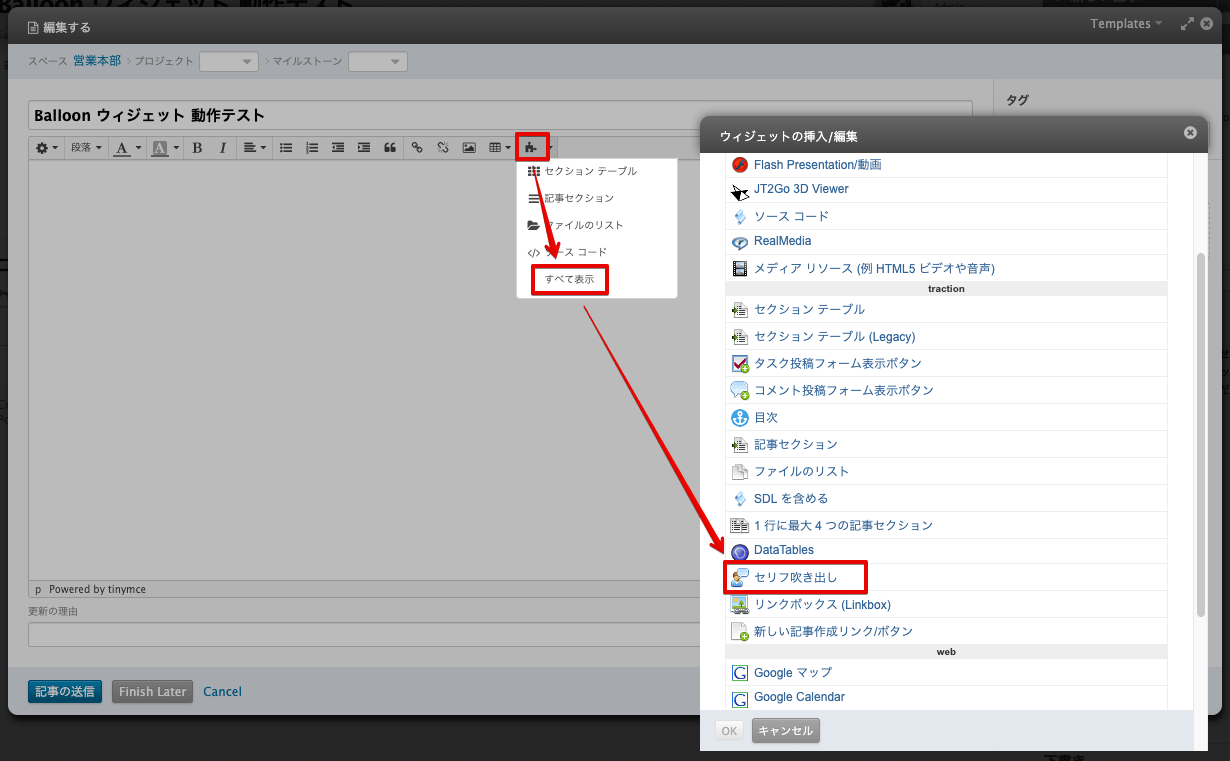Insert a numbered list
The width and height of the screenshot is (1230, 761).
click(312, 148)
